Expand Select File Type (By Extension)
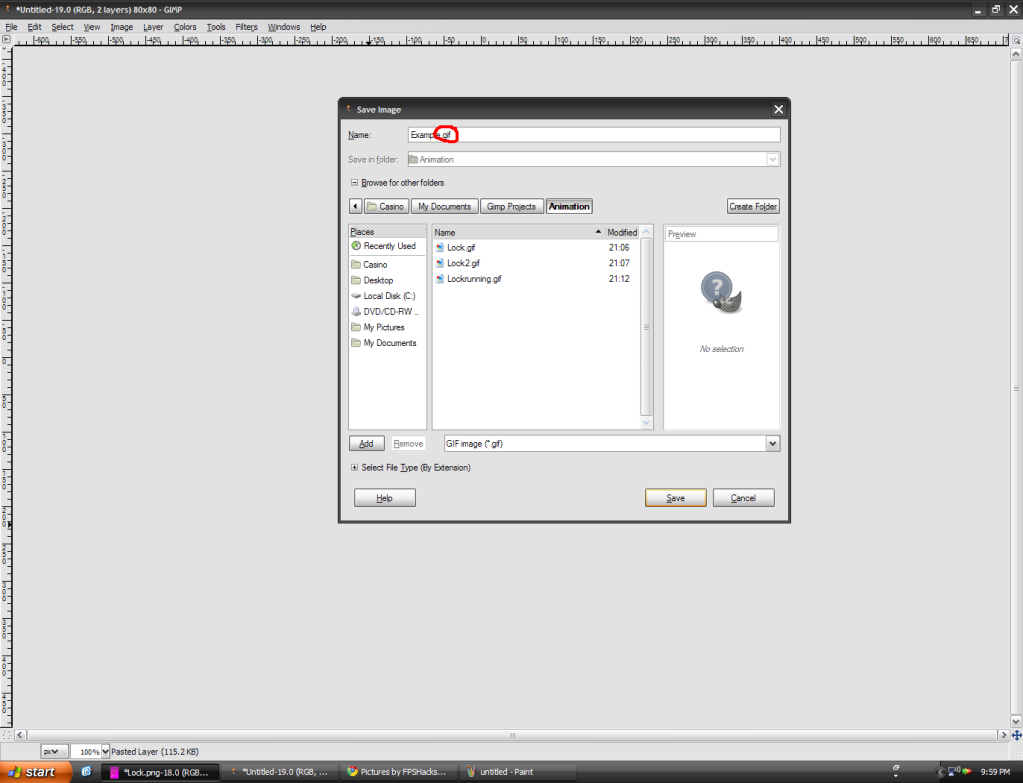This screenshot has height=783, width=1023. [x=355, y=467]
